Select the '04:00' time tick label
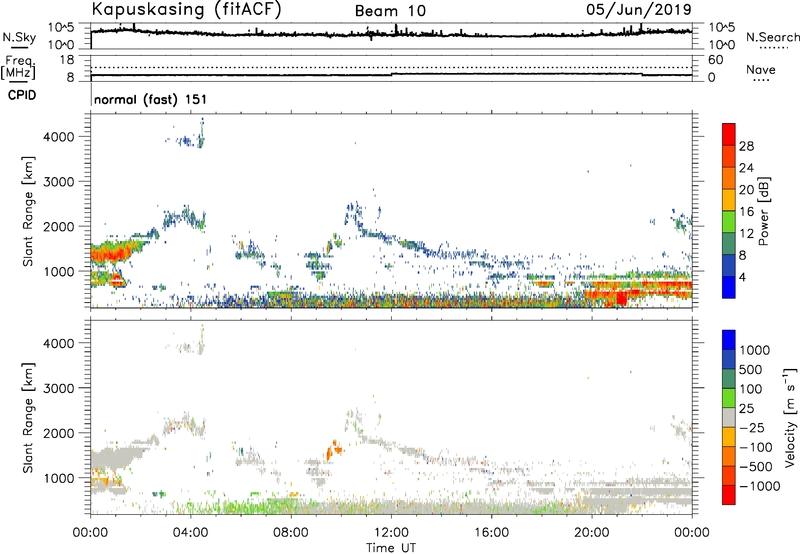The height and width of the screenshot is (554, 800). coord(191,533)
